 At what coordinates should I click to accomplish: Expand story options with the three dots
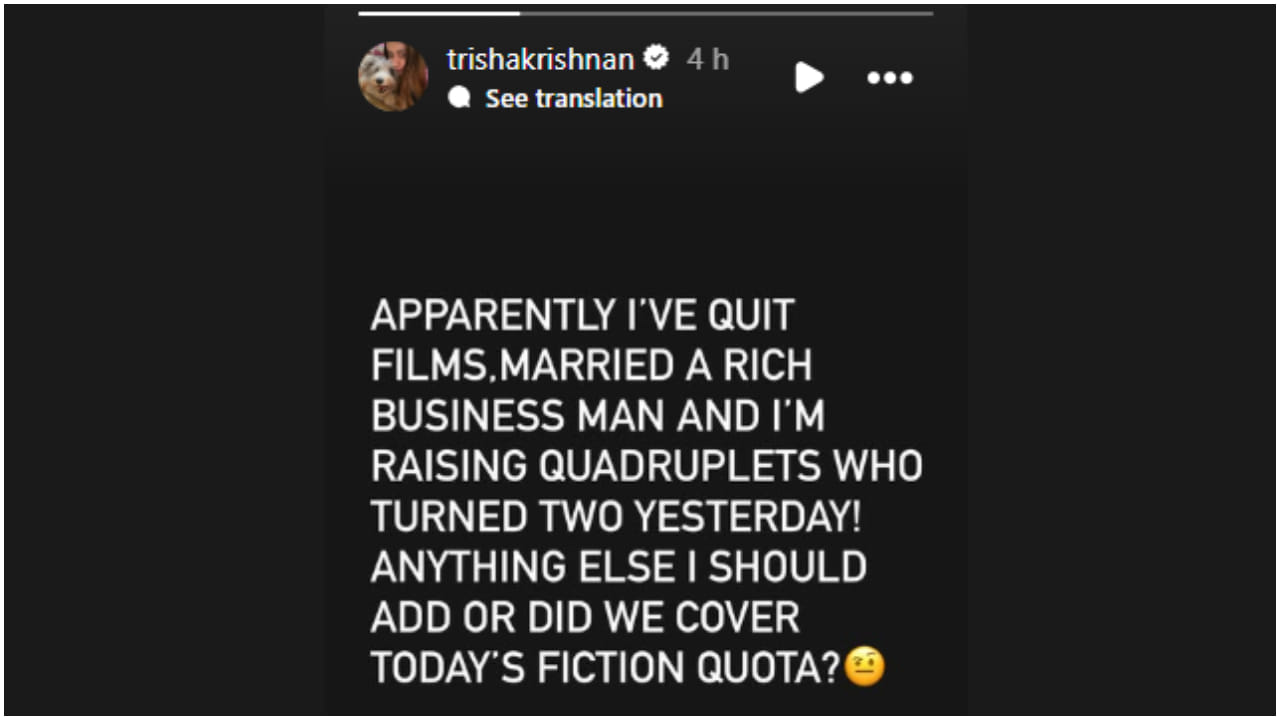coord(889,78)
